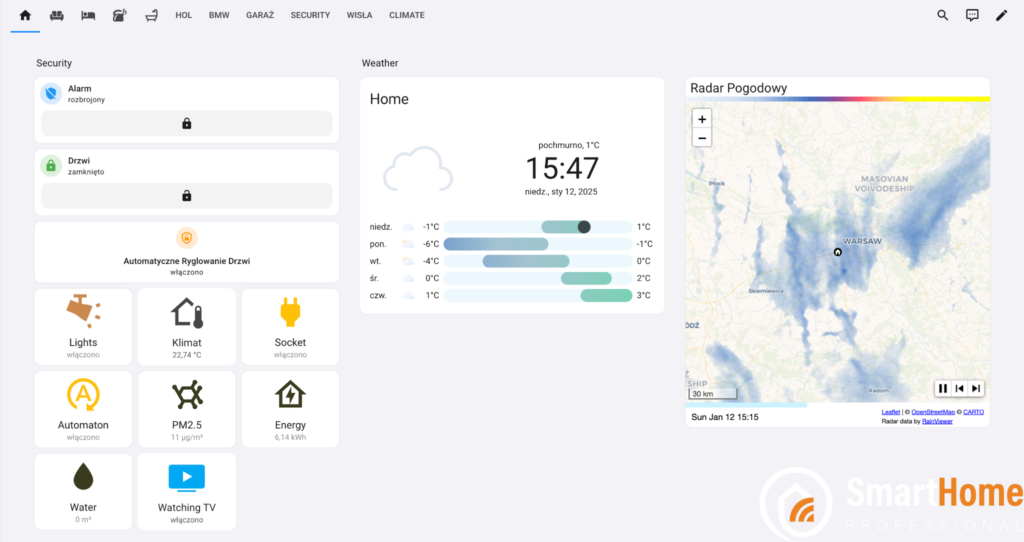The height and width of the screenshot is (542, 1024).
Task: Open the bathtub bathroom tab icon
Action: tap(151, 15)
